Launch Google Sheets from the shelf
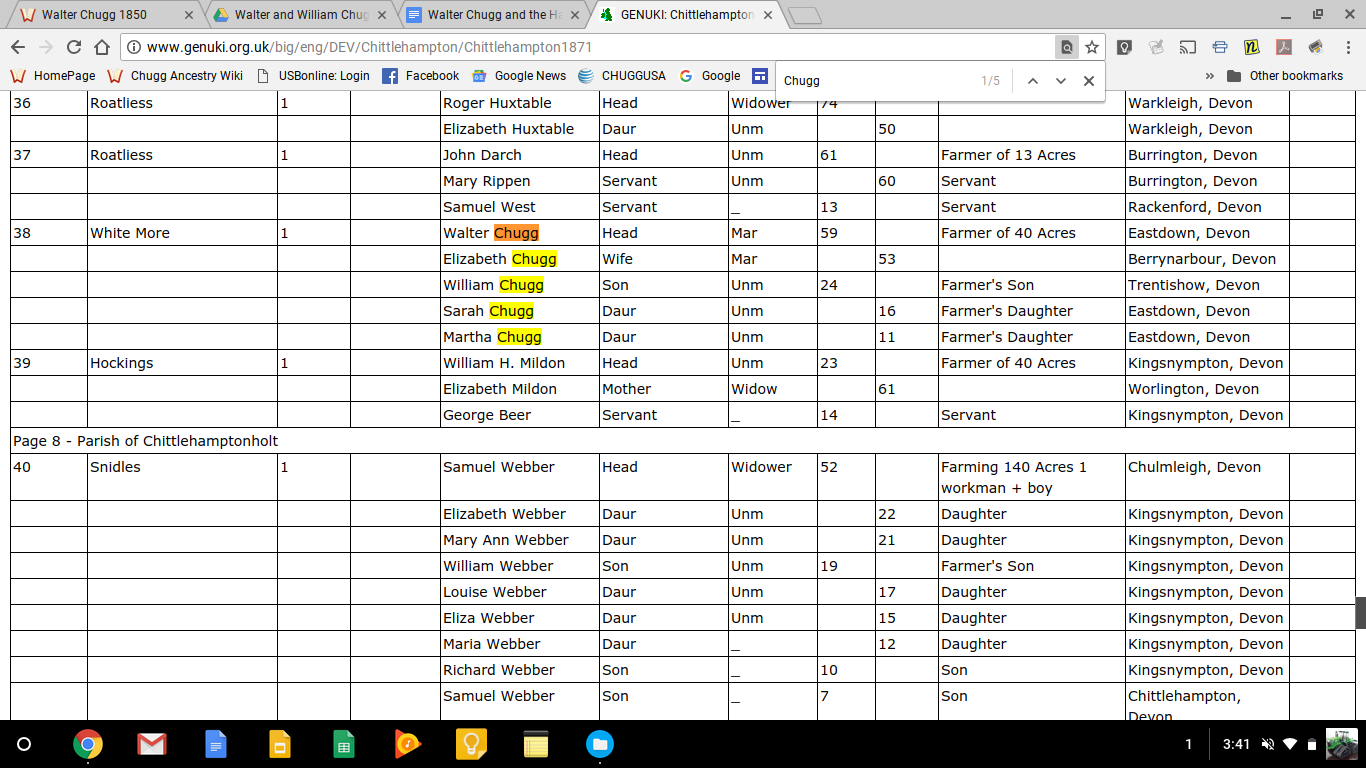Viewport: 1366px width, 768px height. [344, 744]
